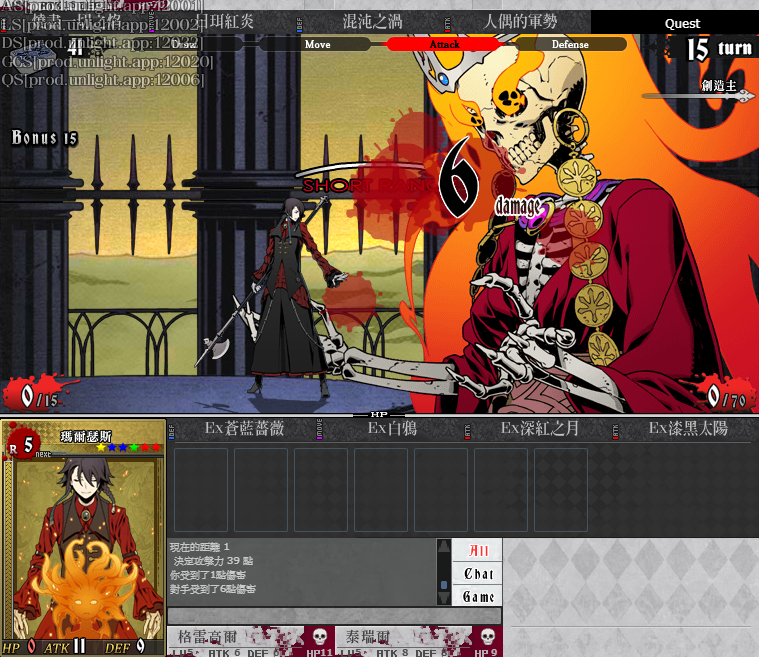Click the chat message input bar
The image size is (759, 657).
[x=334, y=616]
